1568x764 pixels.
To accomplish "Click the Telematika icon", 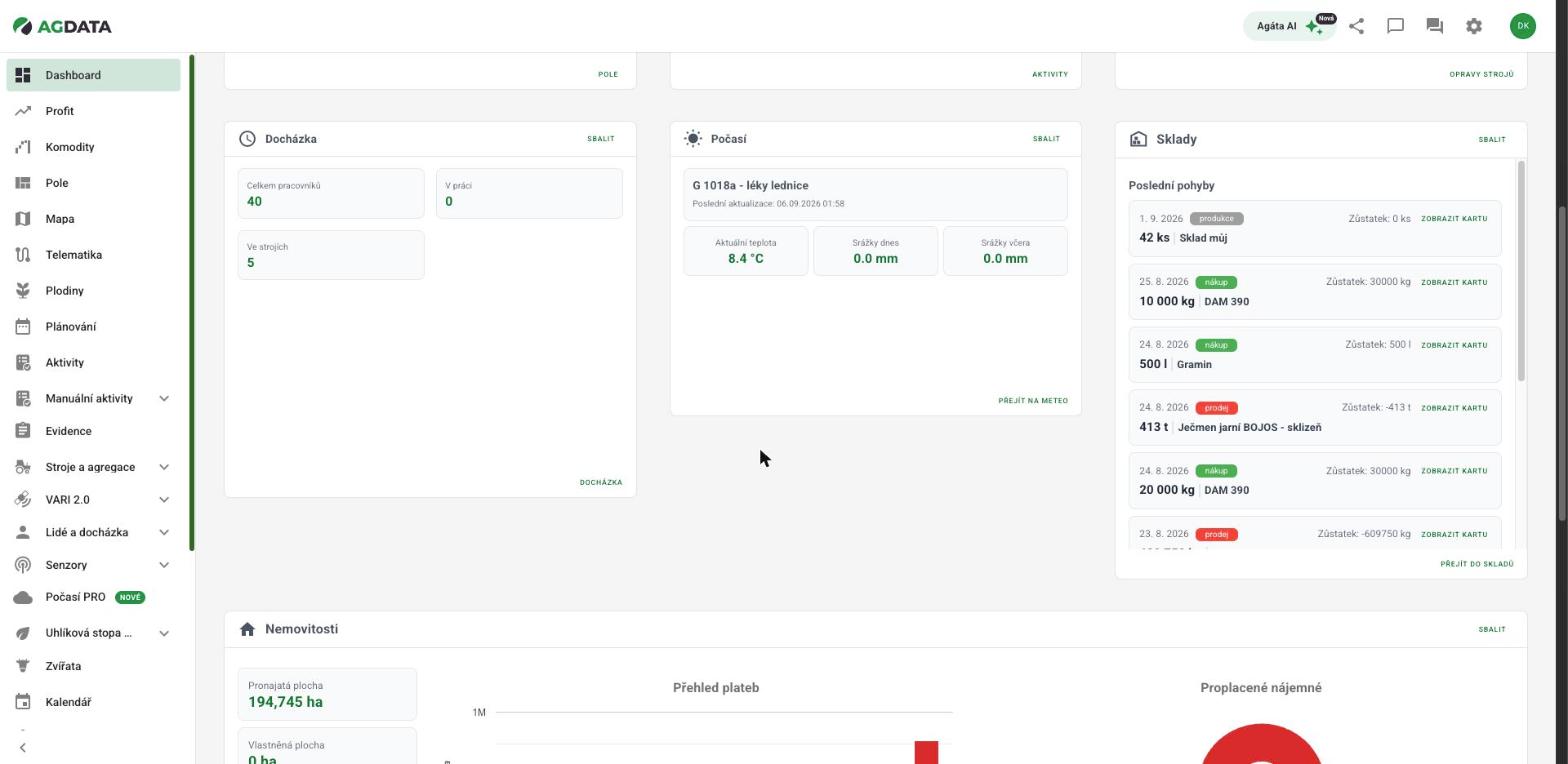I will point(23,255).
